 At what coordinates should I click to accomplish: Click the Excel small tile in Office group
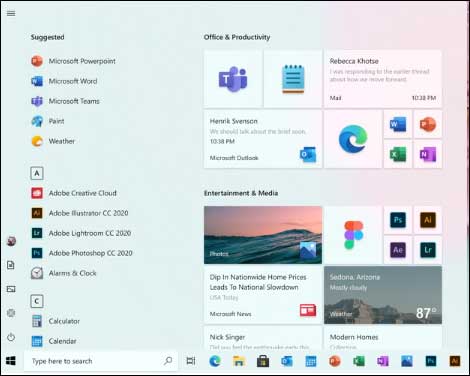(398, 154)
